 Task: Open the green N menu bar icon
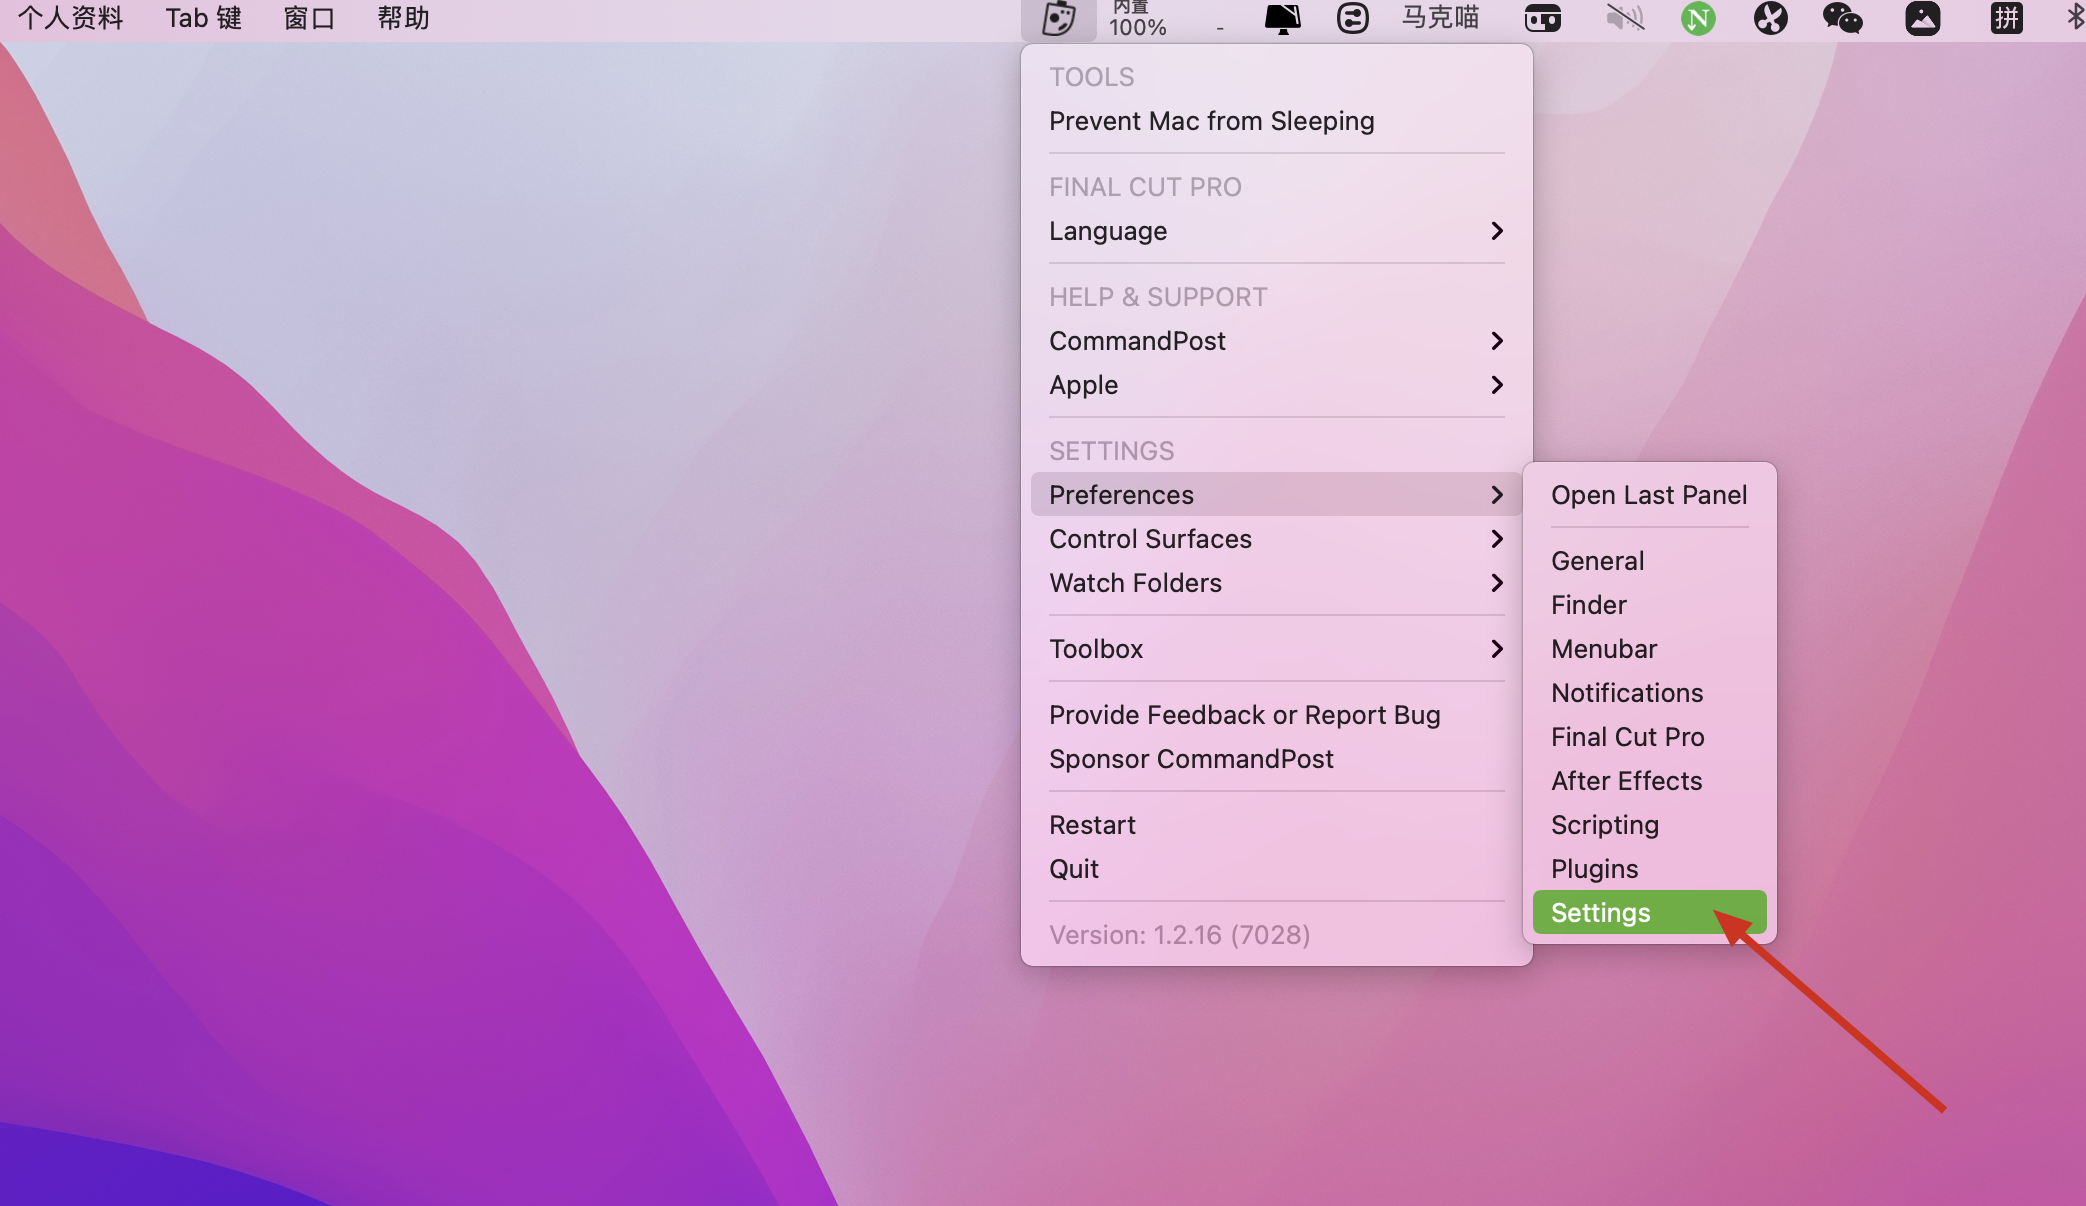tap(1697, 19)
